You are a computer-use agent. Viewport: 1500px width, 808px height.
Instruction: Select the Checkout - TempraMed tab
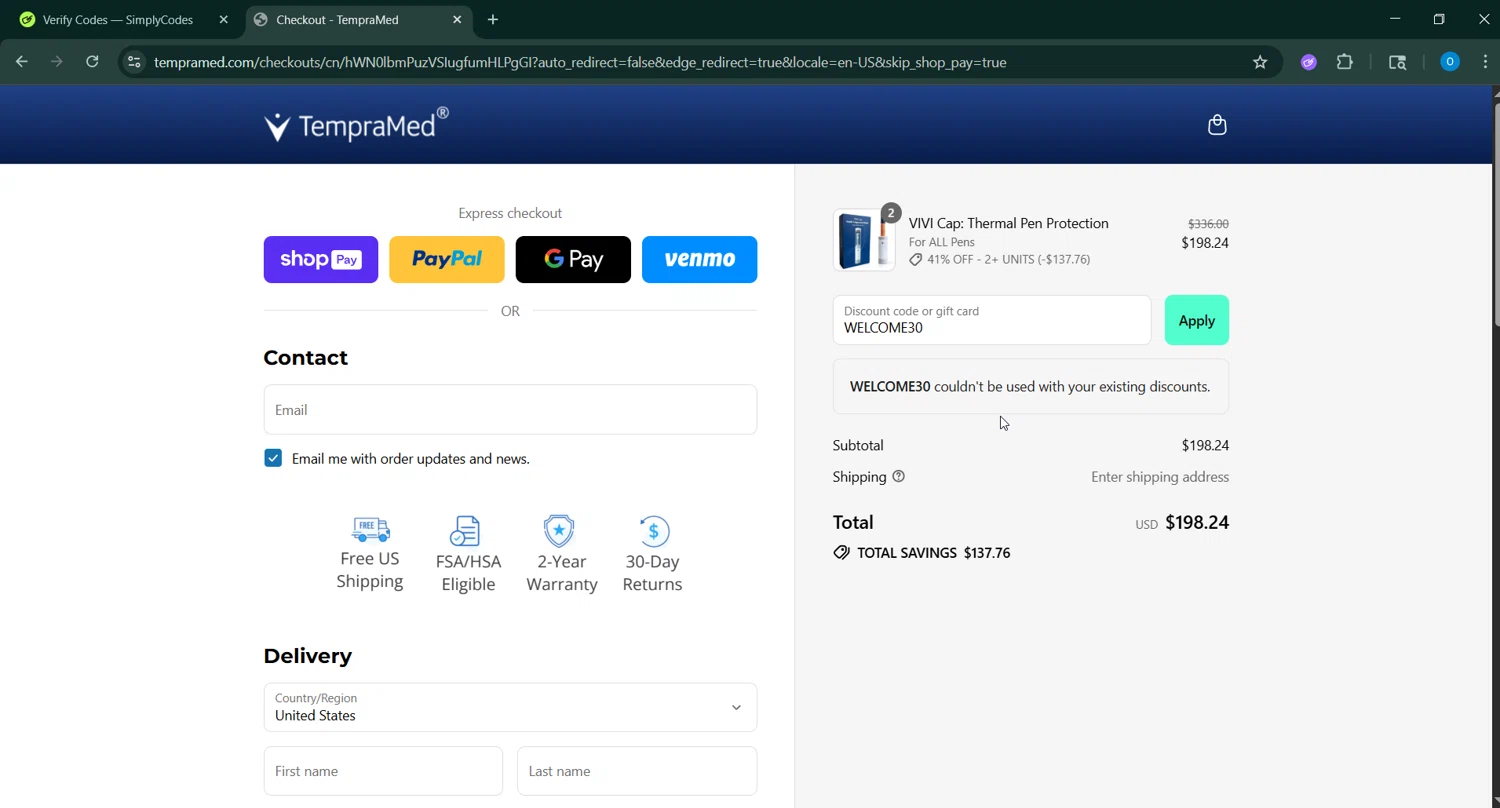[x=356, y=19]
